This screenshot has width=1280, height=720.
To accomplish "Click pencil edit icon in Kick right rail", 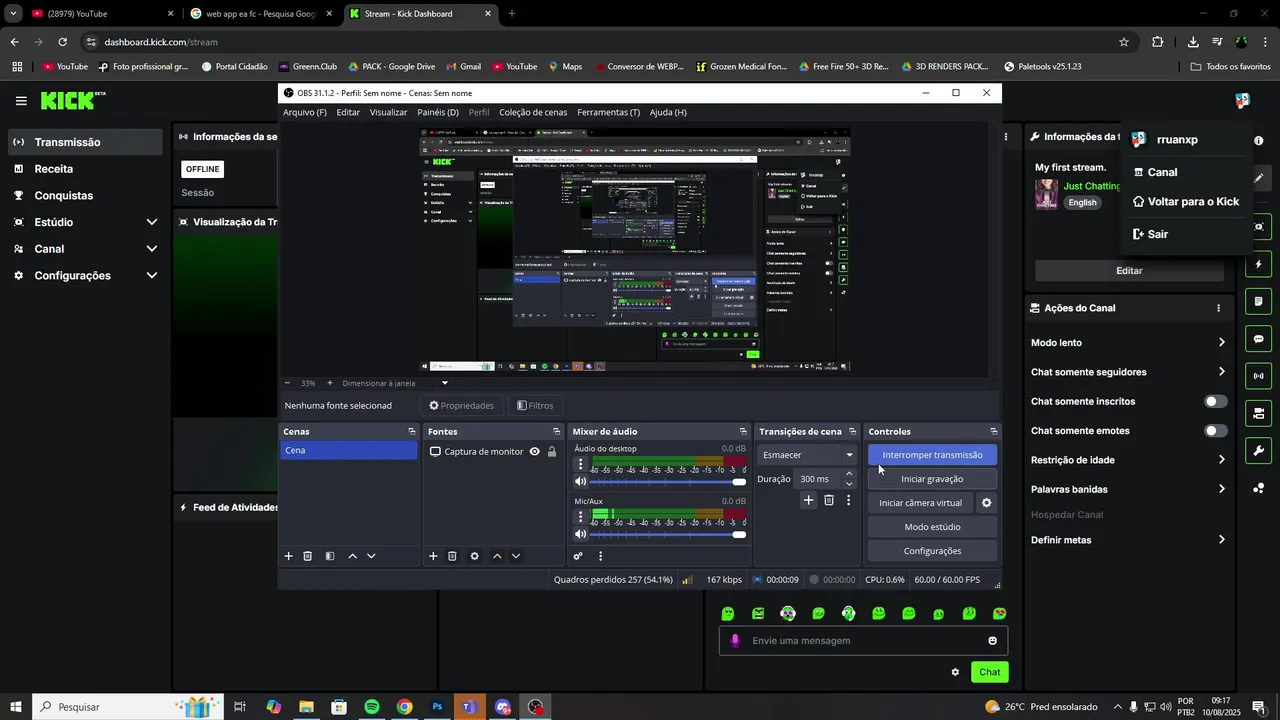I will point(1259,178).
